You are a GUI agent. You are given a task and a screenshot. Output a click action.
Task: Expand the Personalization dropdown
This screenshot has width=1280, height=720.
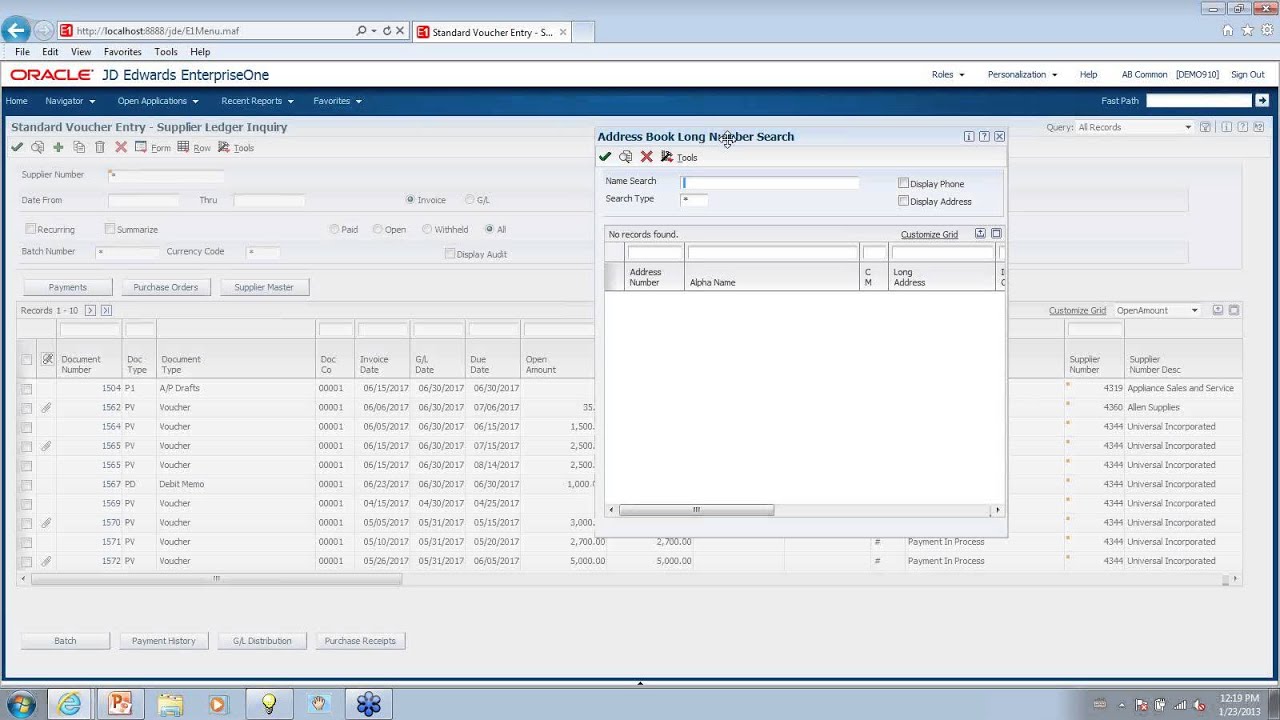coord(1022,75)
